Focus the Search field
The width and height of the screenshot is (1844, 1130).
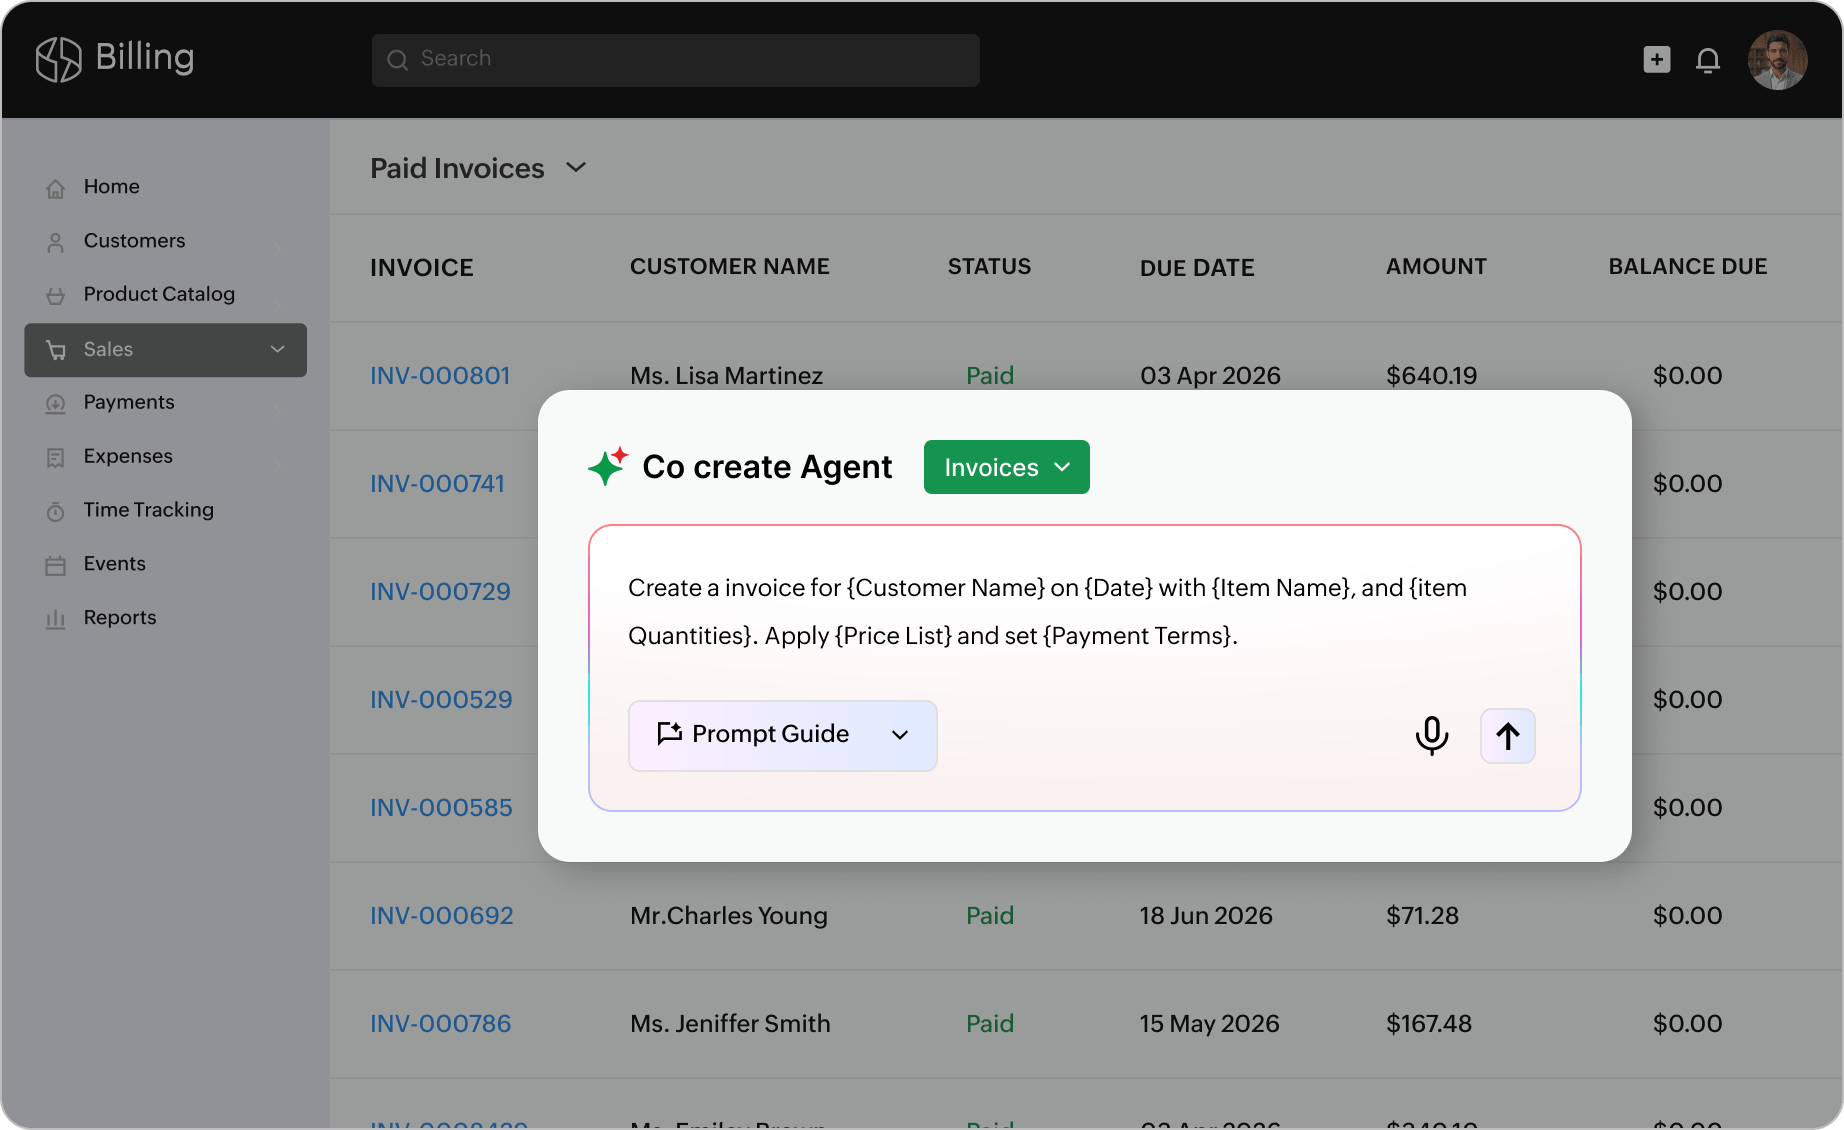(x=676, y=60)
